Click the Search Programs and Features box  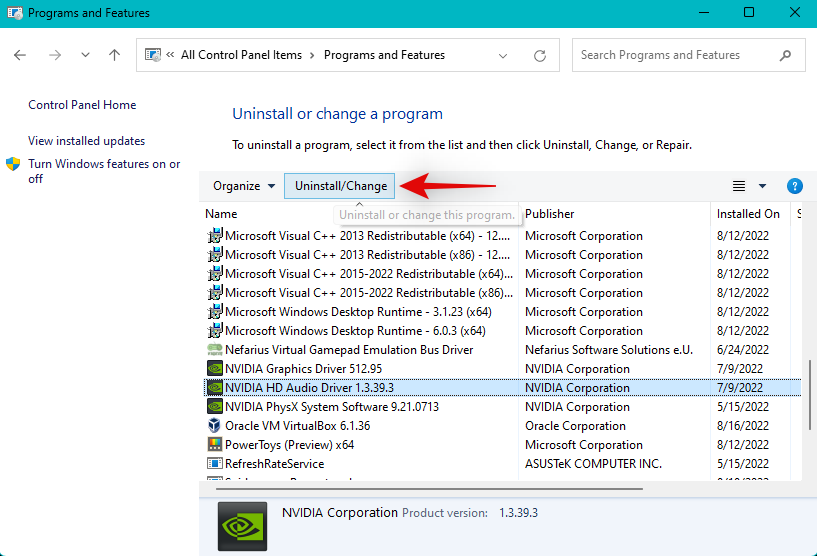[x=688, y=55]
